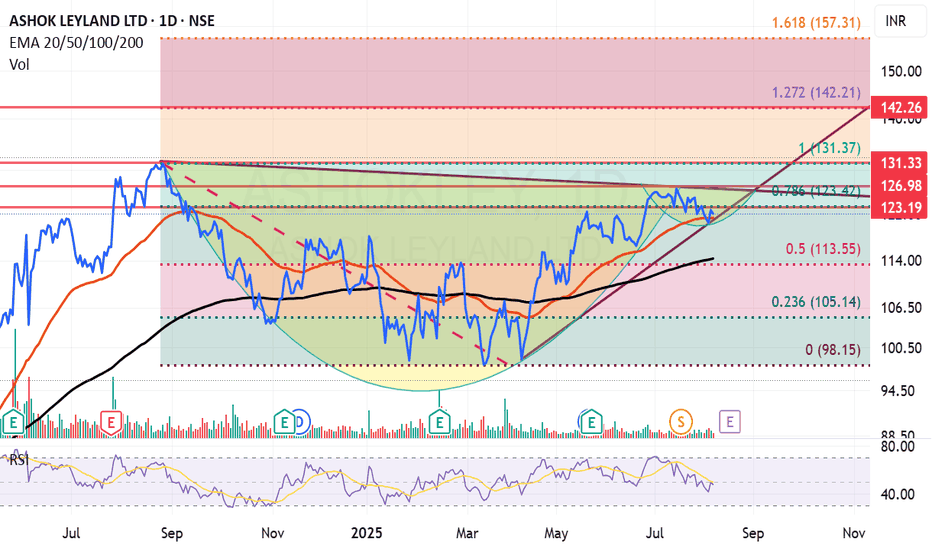Select the RSI indicator label
Screen dimensions: 932x550
[x=18, y=460]
